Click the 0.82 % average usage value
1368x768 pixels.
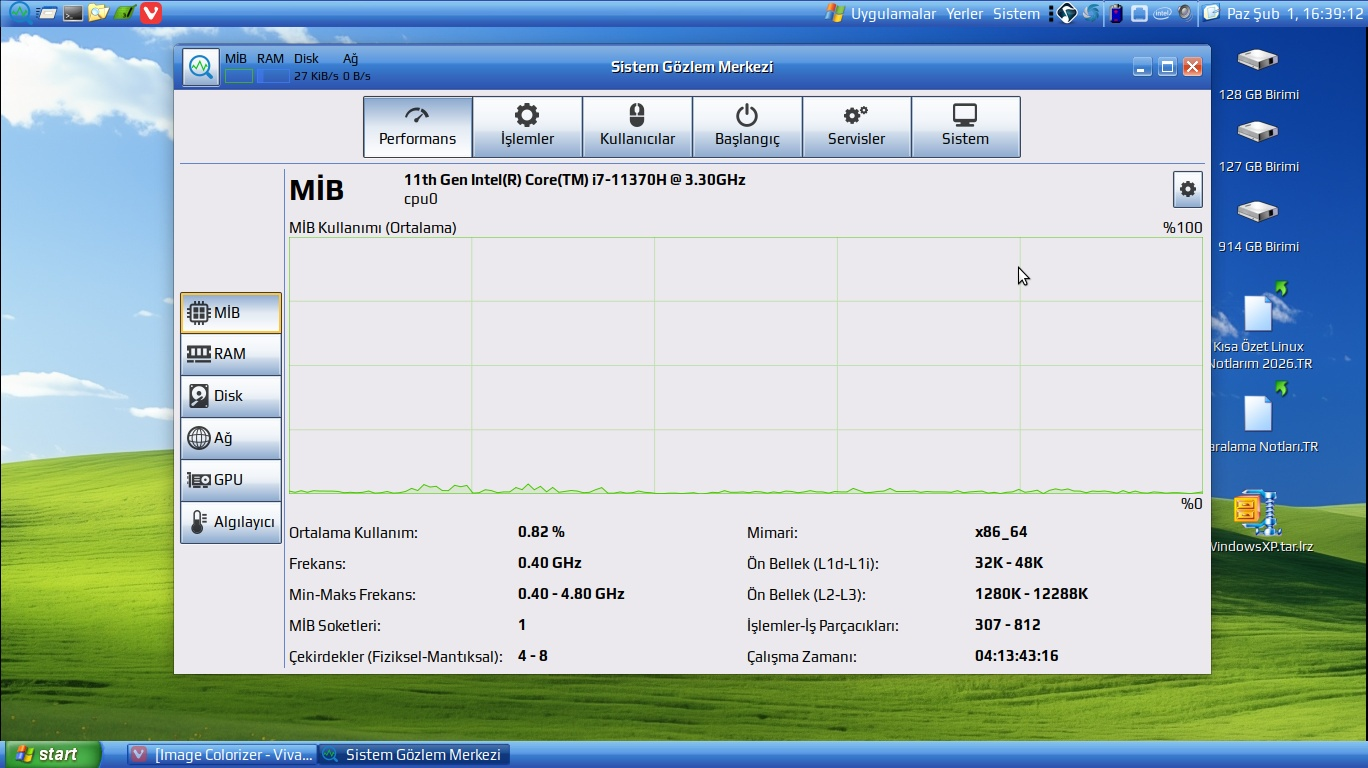tap(541, 532)
